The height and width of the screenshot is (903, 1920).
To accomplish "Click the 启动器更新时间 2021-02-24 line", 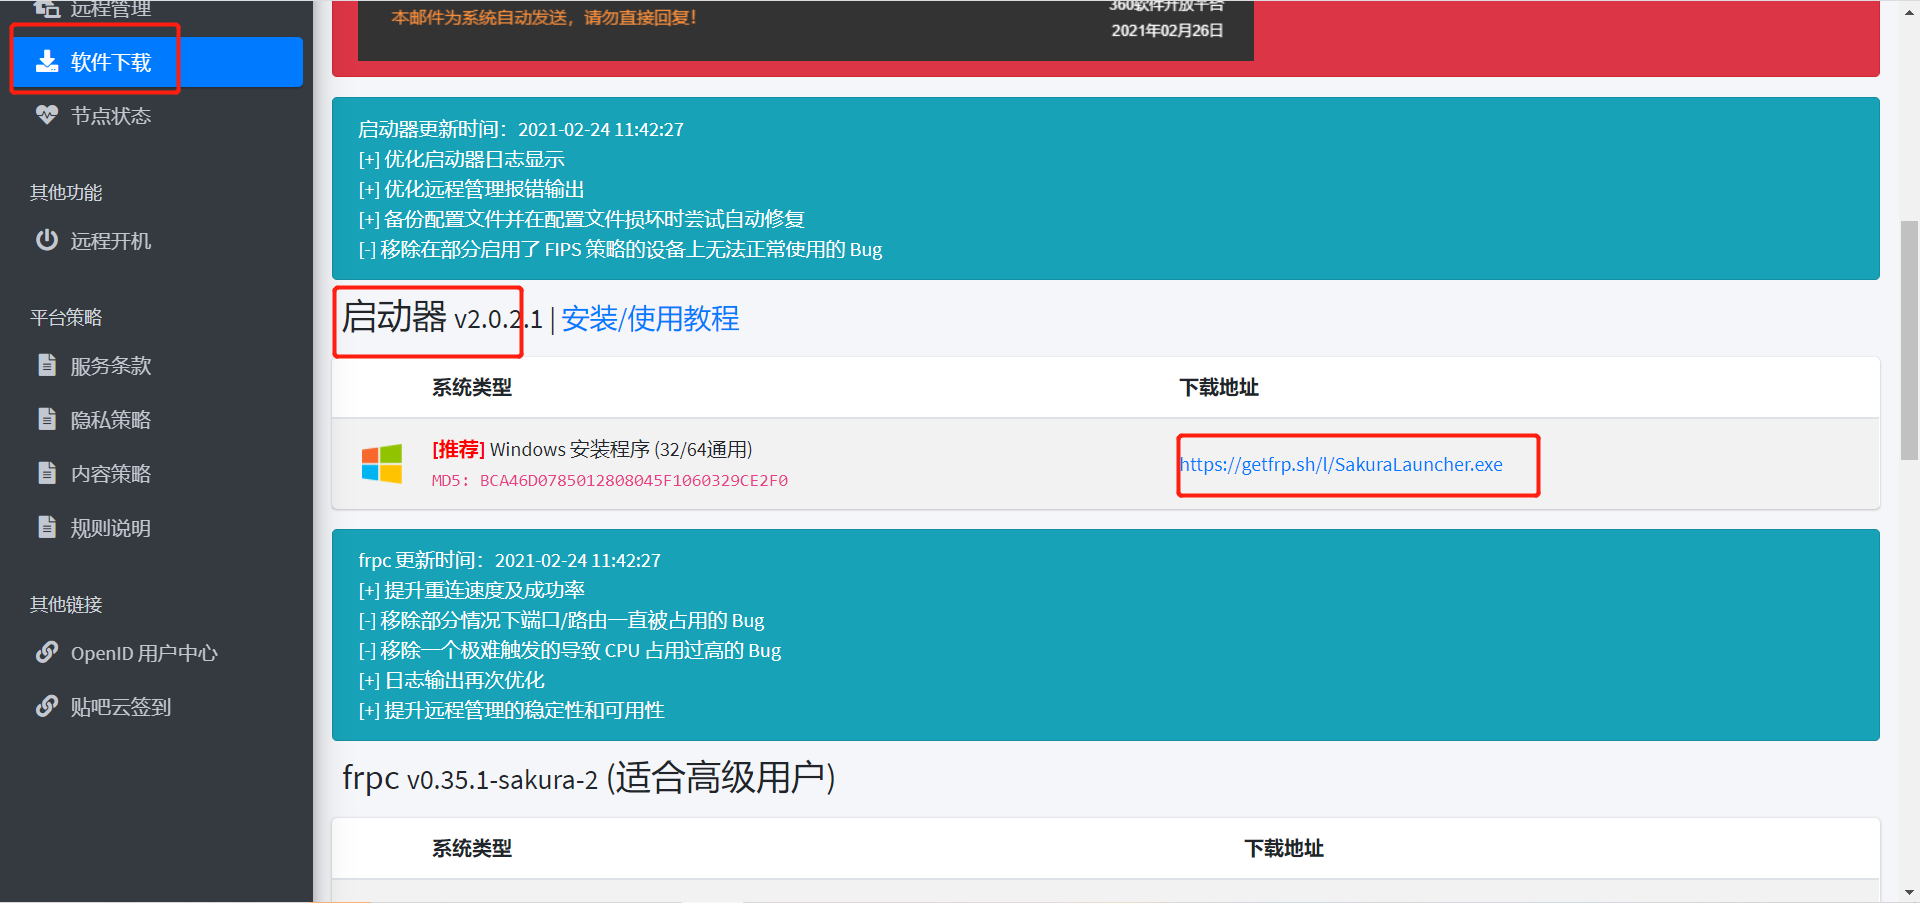I will click(x=521, y=130).
